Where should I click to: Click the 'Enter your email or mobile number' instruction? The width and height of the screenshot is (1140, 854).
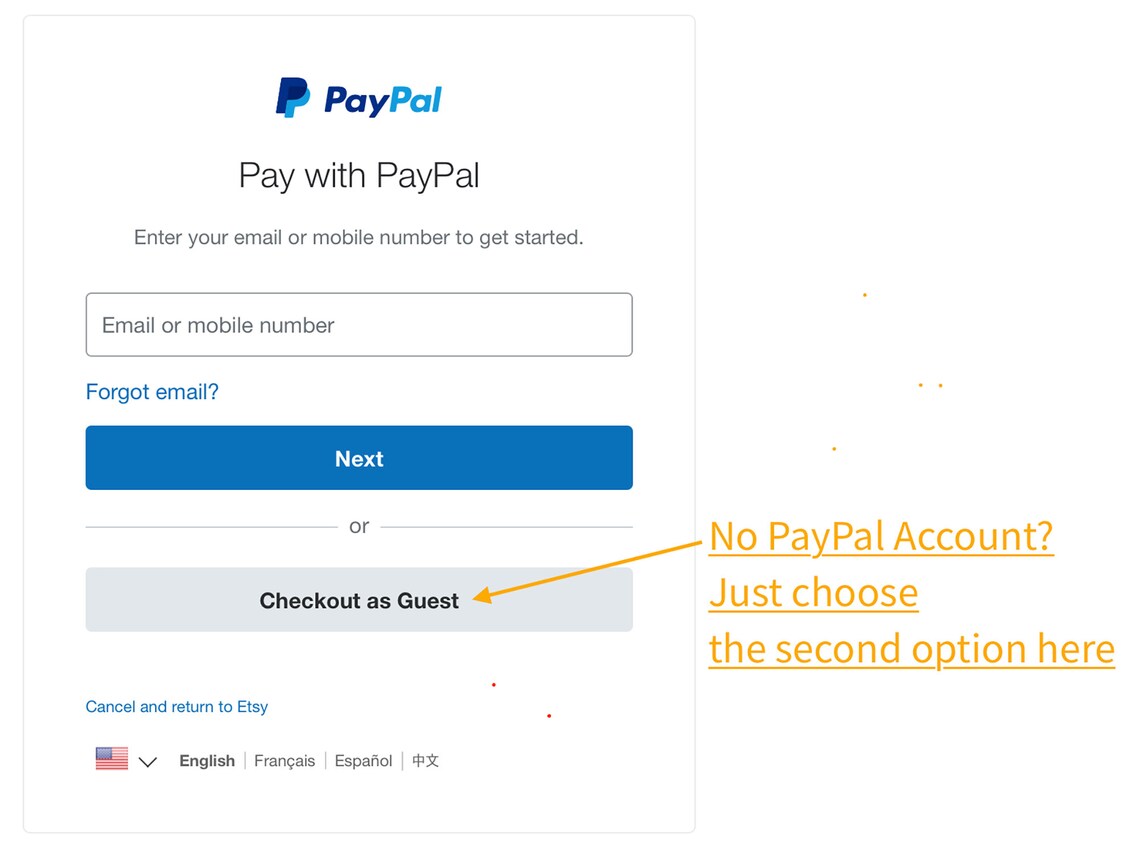point(359,238)
